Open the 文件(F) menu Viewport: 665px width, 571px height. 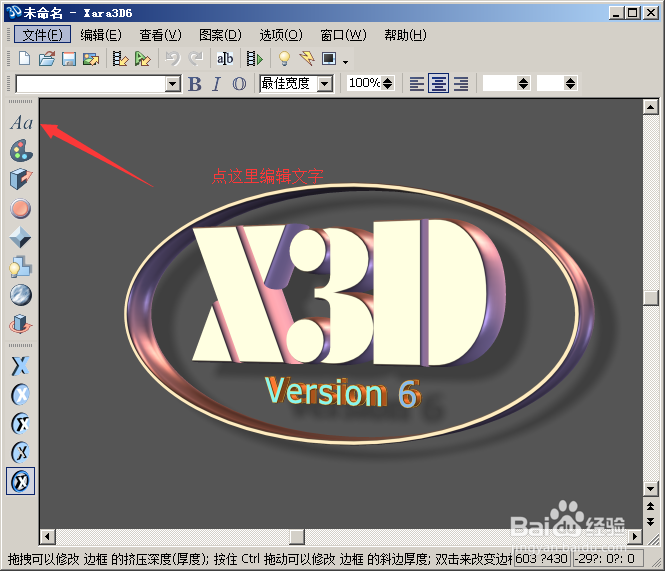(42, 35)
